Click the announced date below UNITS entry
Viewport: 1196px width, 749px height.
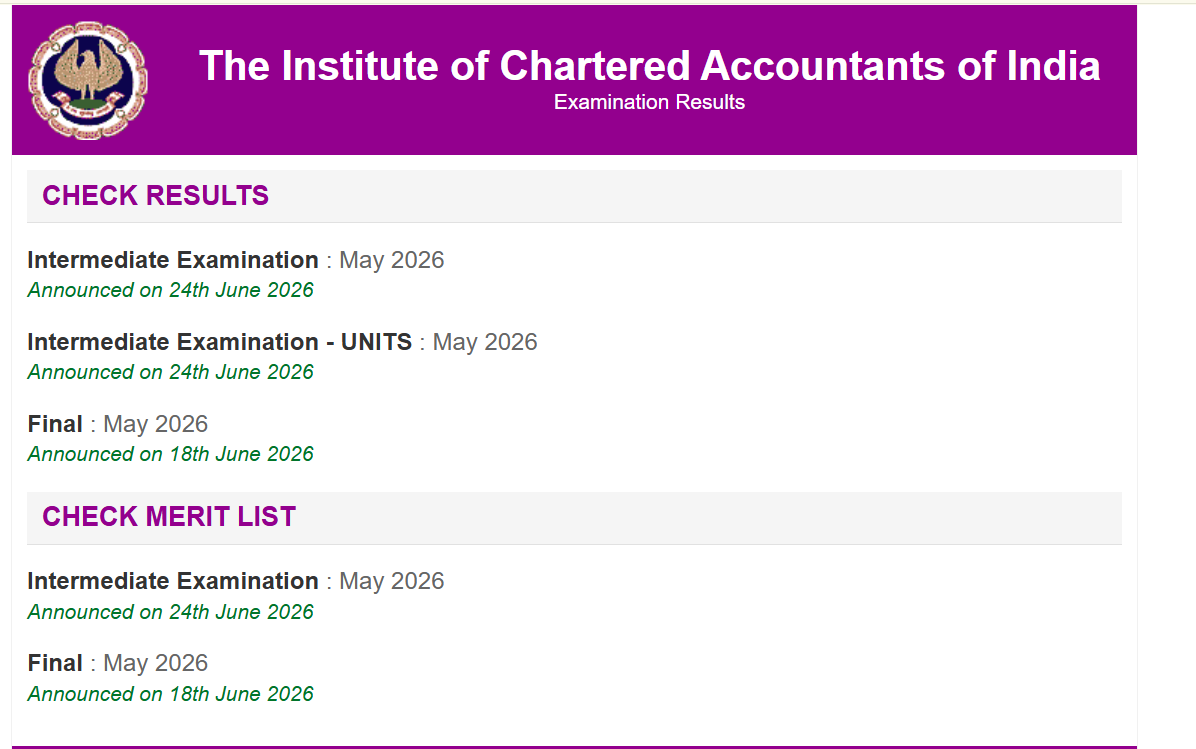point(171,372)
